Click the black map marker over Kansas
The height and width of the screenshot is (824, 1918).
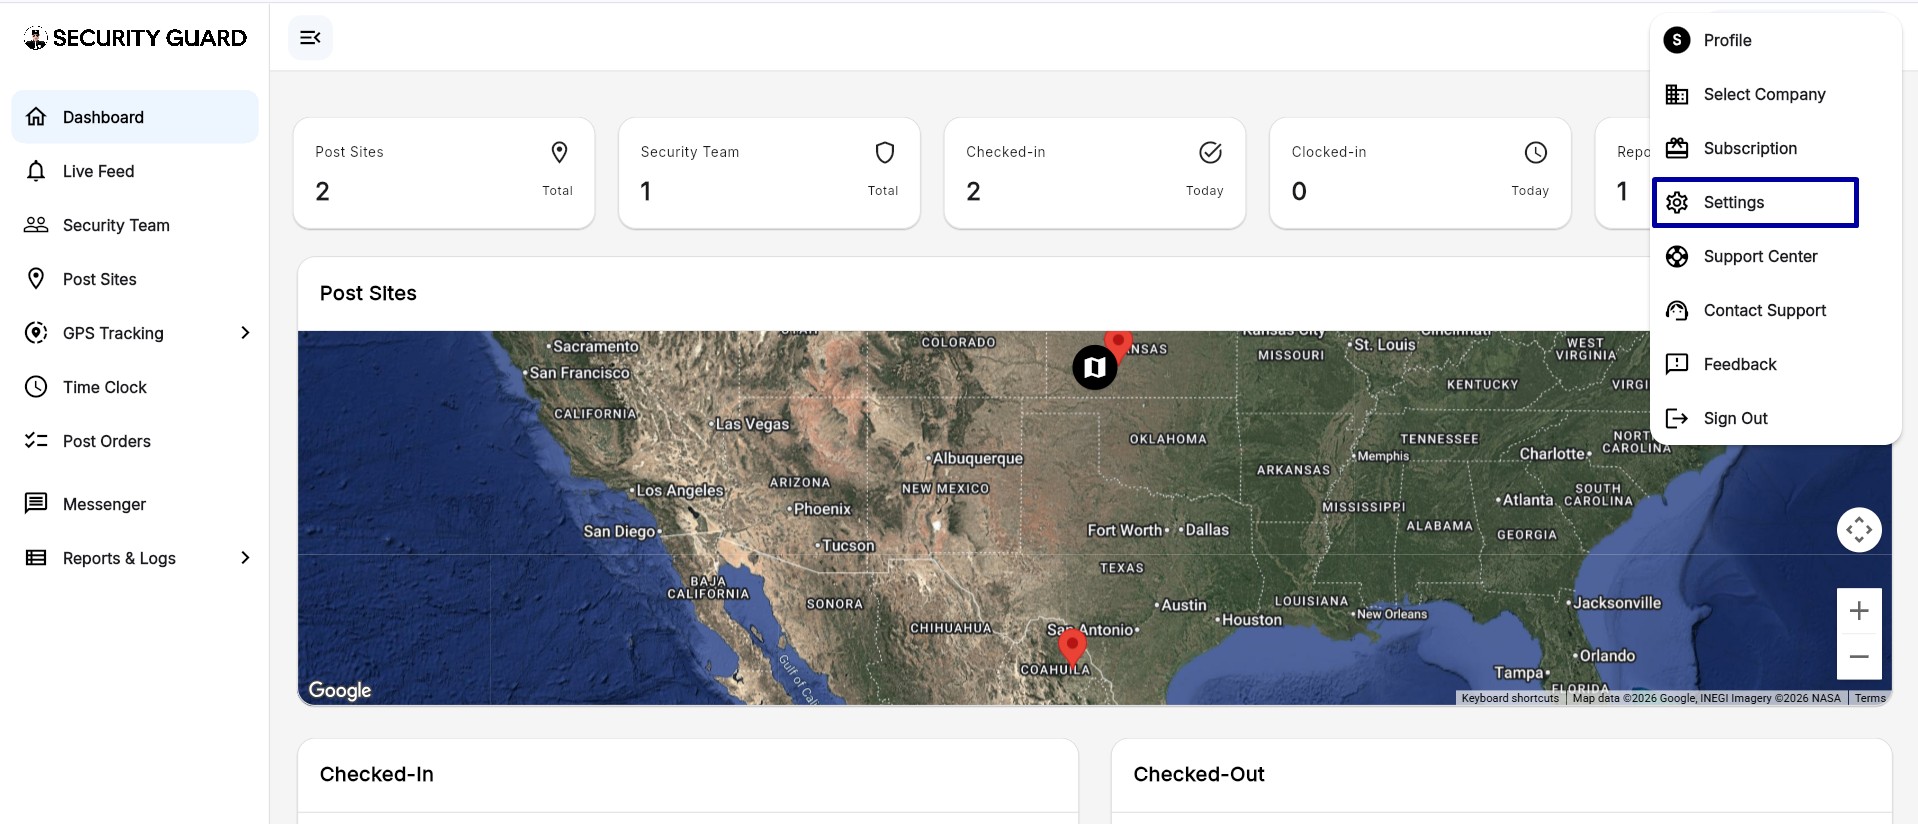[x=1095, y=367]
